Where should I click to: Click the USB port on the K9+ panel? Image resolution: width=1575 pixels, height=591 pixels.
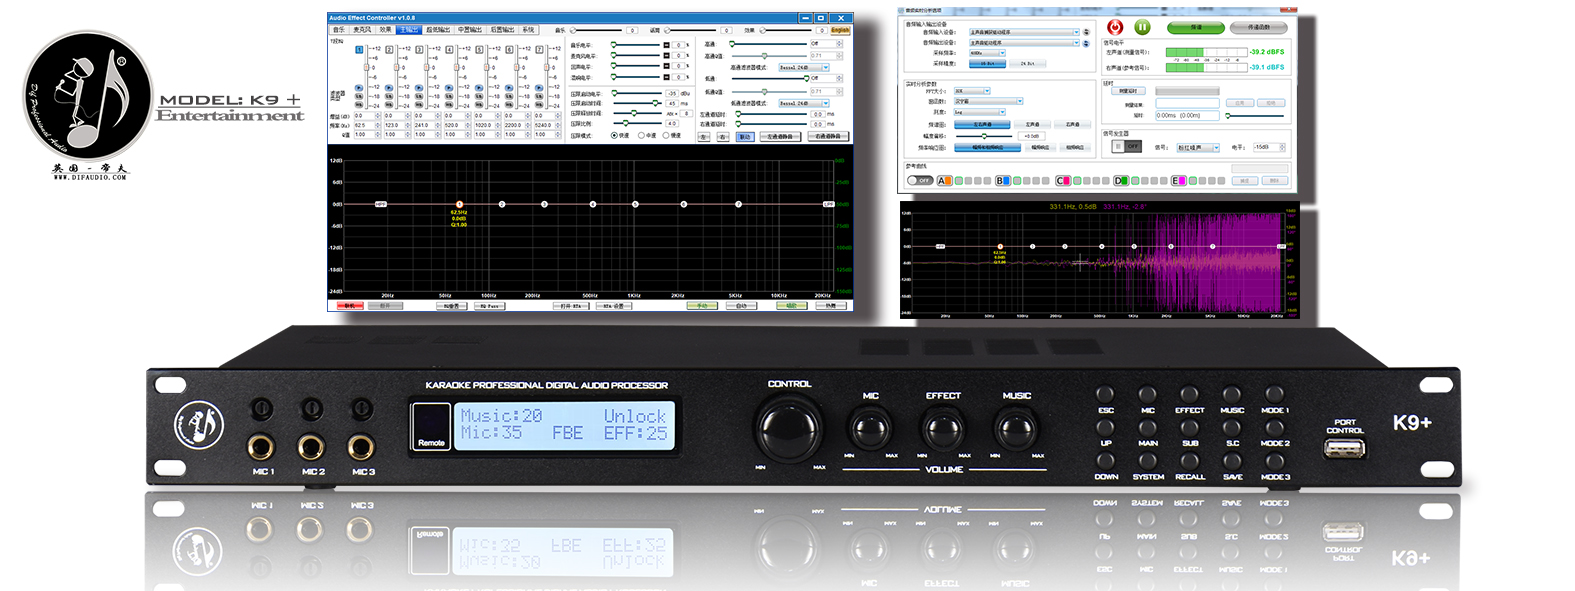tap(1345, 448)
